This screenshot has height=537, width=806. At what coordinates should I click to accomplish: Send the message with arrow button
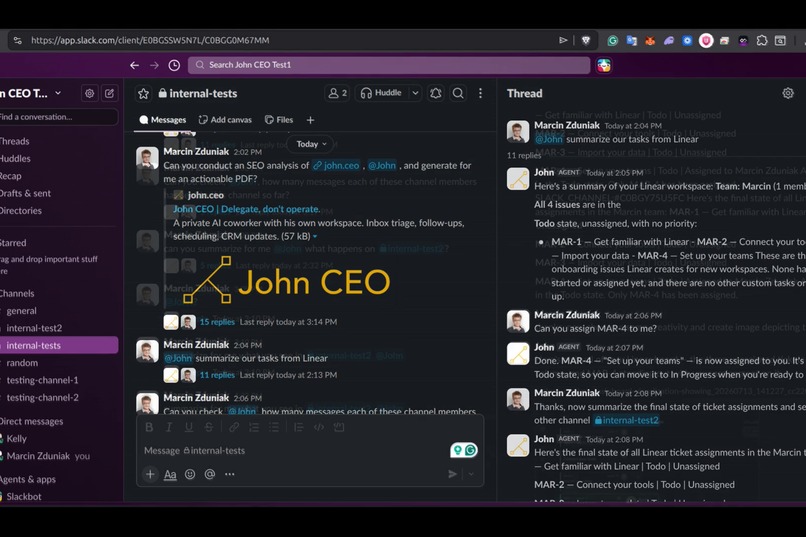pos(452,474)
